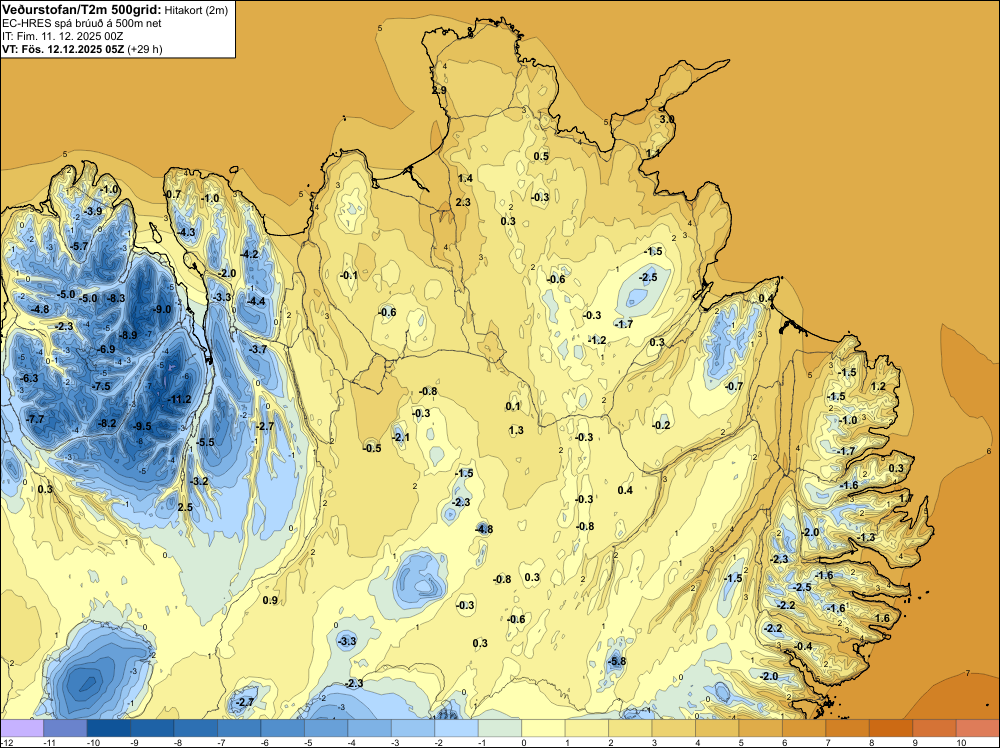Image resolution: width=1000 pixels, height=748 pixels.
Task: Click the temperature label 2.9 on the northern peninsula
Action: 439,91
